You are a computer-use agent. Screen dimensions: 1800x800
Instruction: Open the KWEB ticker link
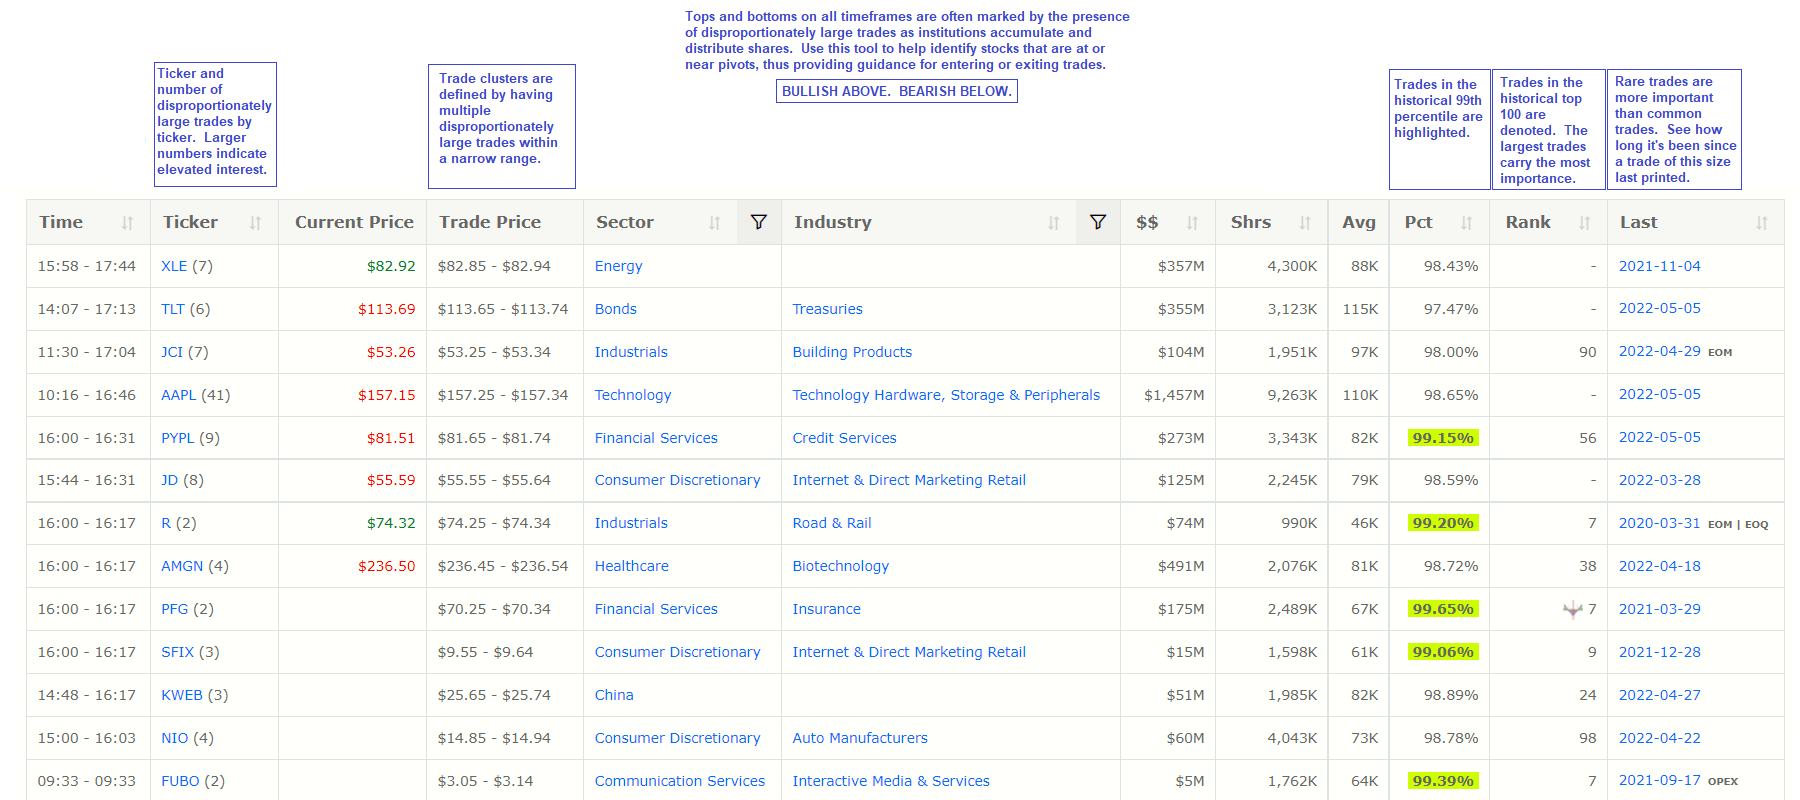(182, 695)
